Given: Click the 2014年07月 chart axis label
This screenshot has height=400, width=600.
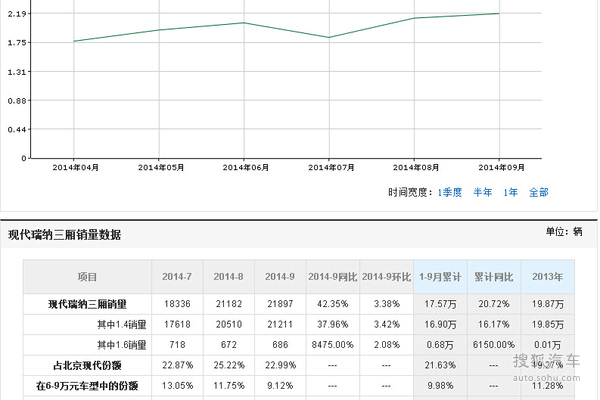Looking at the screenshot, I should coord(330,167).
